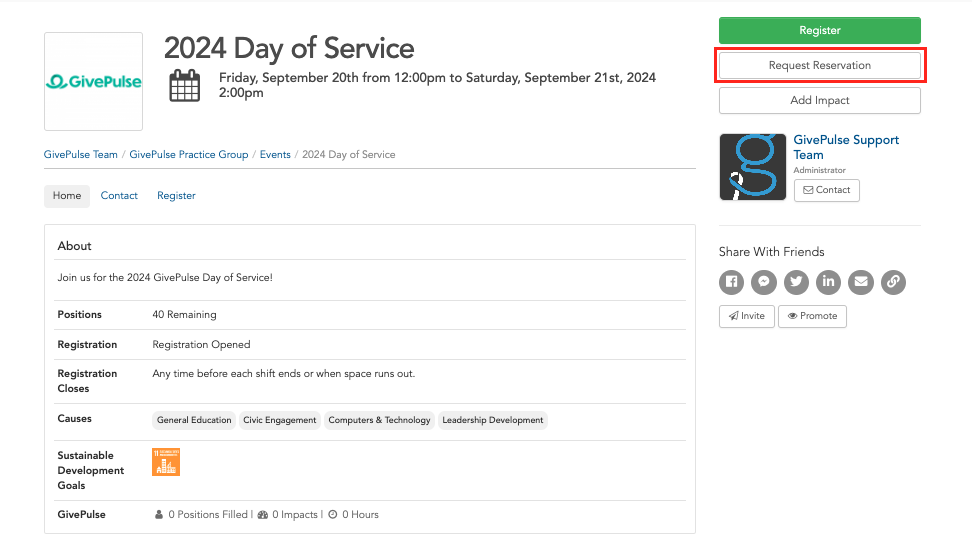Viewport: 972px width, 543px height.
Task: Click the Invite button
Action: tap(746, 316)
